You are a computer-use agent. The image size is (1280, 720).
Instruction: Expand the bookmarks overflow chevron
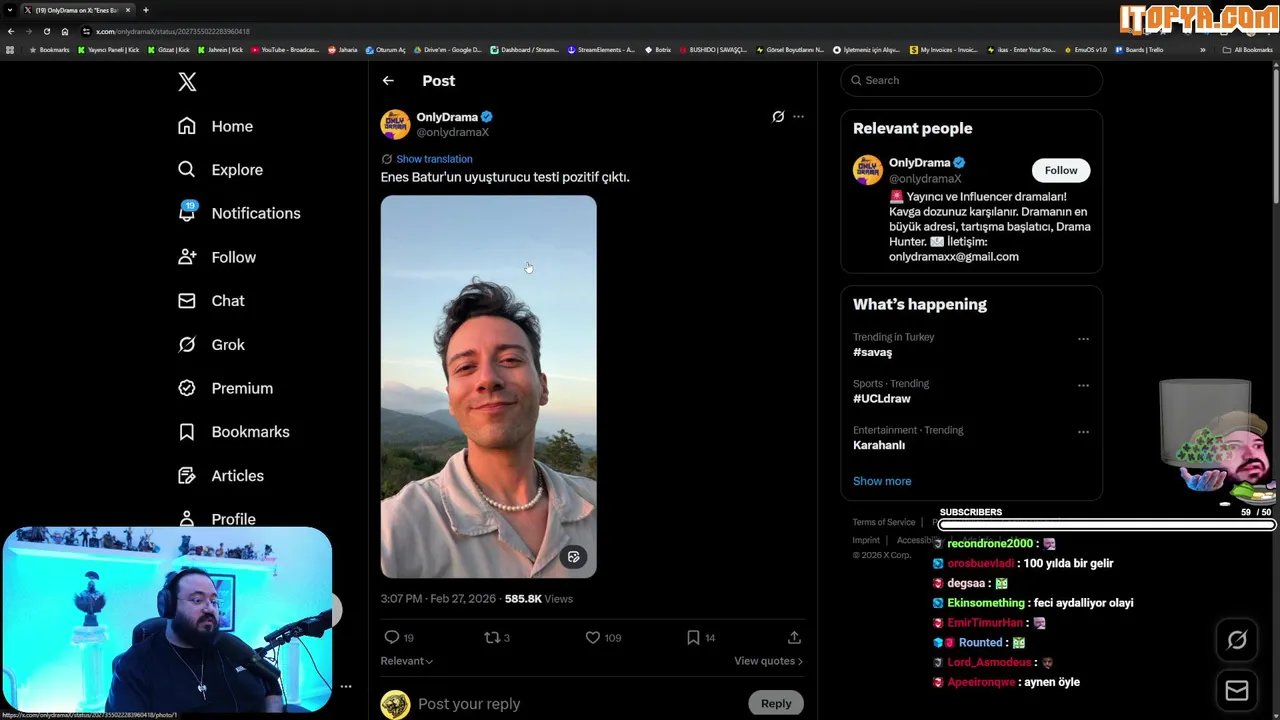click(1203, 50)
